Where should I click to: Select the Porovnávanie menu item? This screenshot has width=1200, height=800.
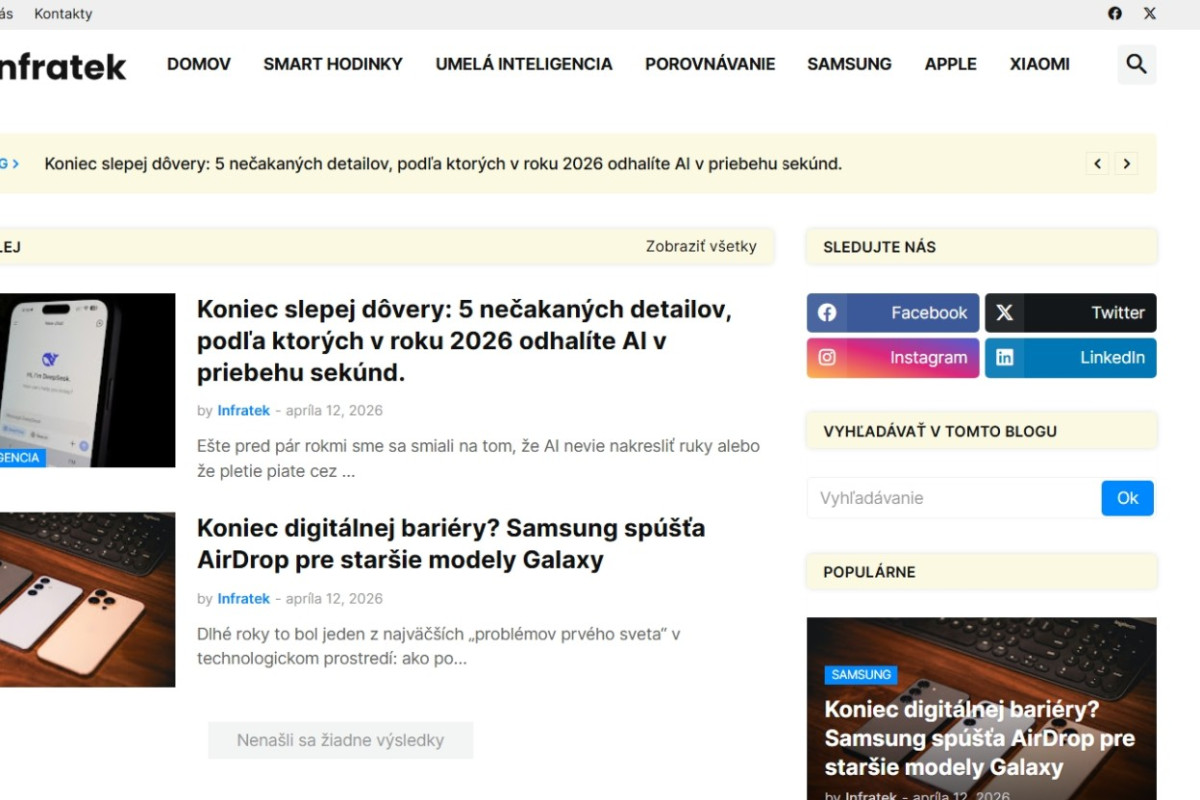(x=710, y=64)
